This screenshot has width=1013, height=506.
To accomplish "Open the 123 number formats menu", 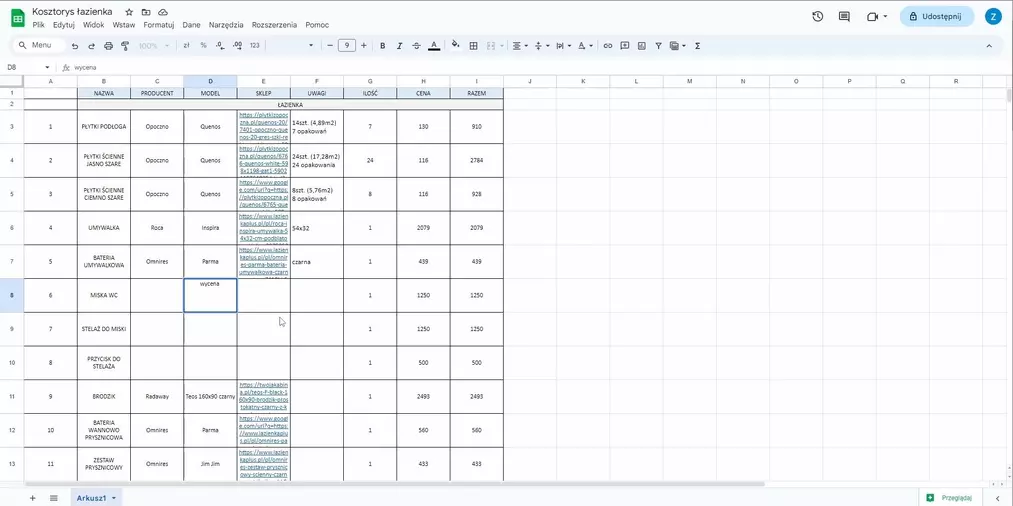I will [255, 46].
